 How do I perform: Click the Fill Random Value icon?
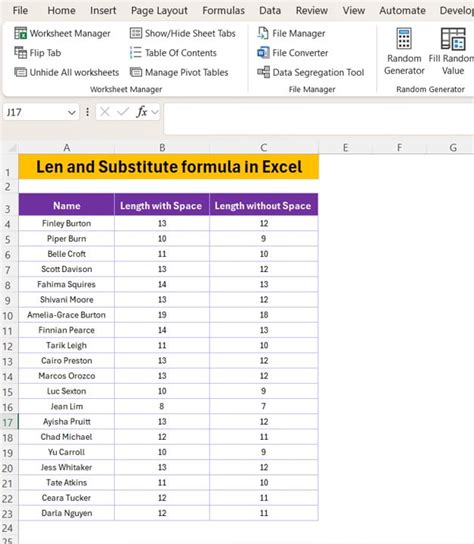(x=453, y=39)
